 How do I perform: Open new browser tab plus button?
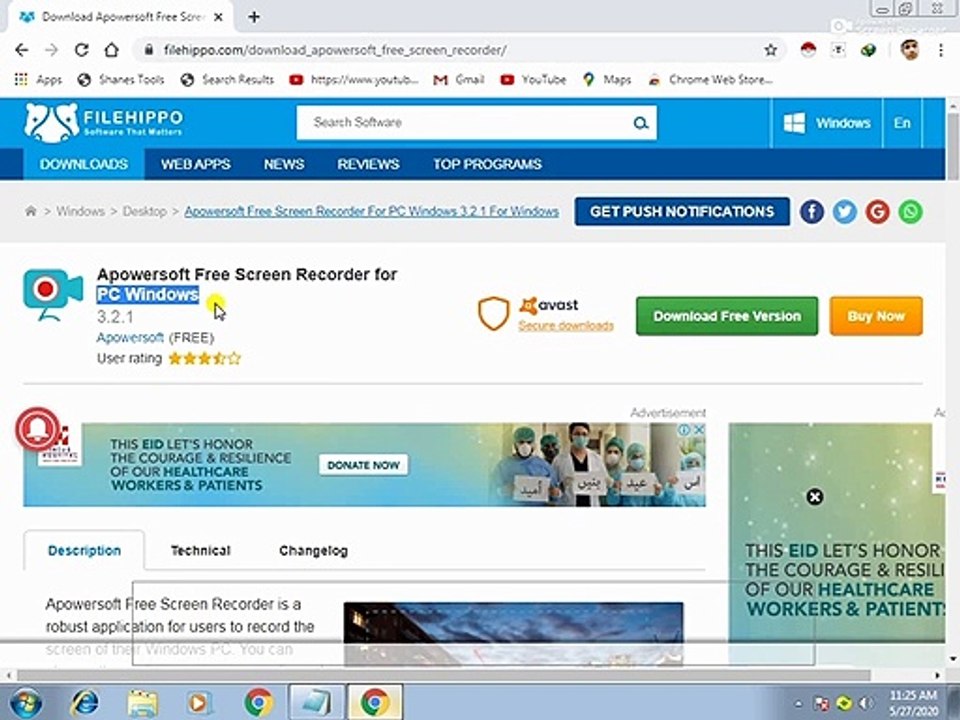(x=254, y=17)
